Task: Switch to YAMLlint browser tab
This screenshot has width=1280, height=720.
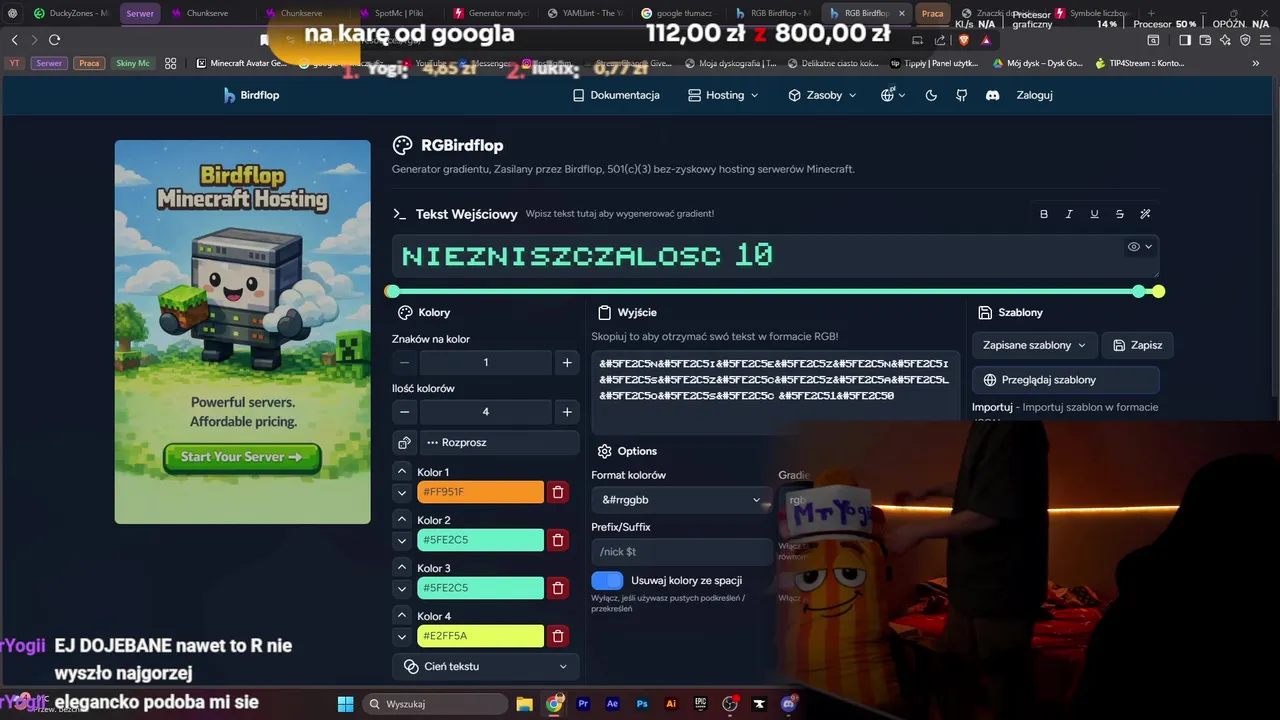Action: pos(585,13)
